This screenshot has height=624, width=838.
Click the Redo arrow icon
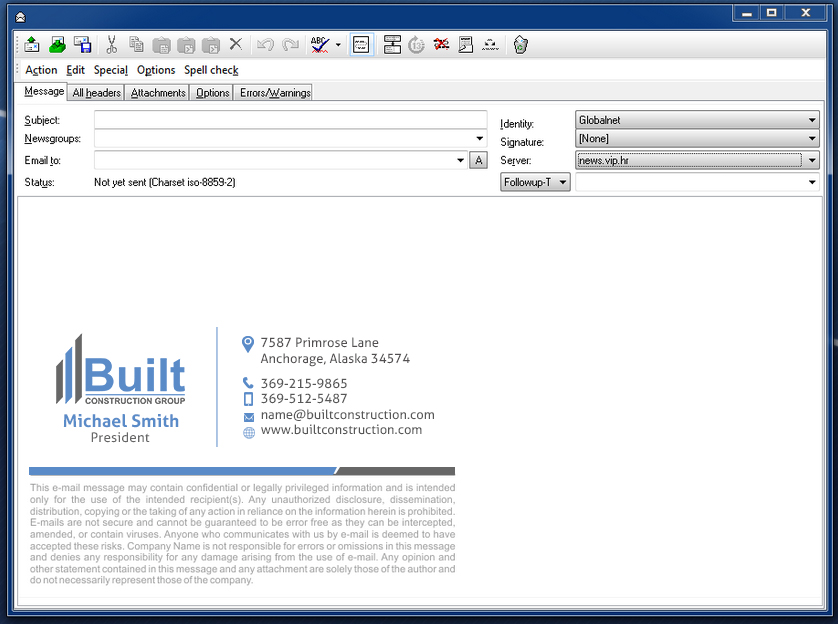tap(290, 45)
